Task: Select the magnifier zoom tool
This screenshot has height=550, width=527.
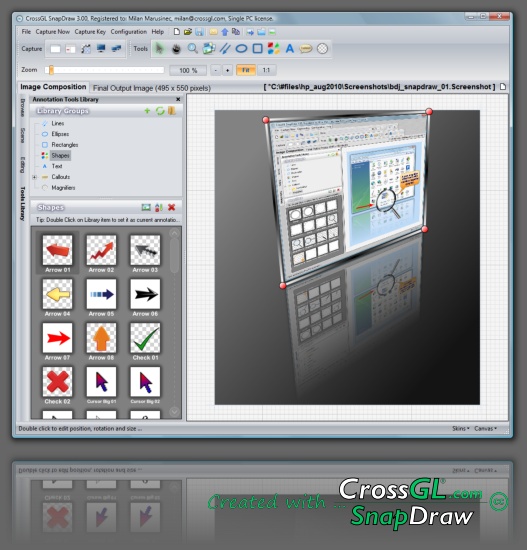Action: 192,48
